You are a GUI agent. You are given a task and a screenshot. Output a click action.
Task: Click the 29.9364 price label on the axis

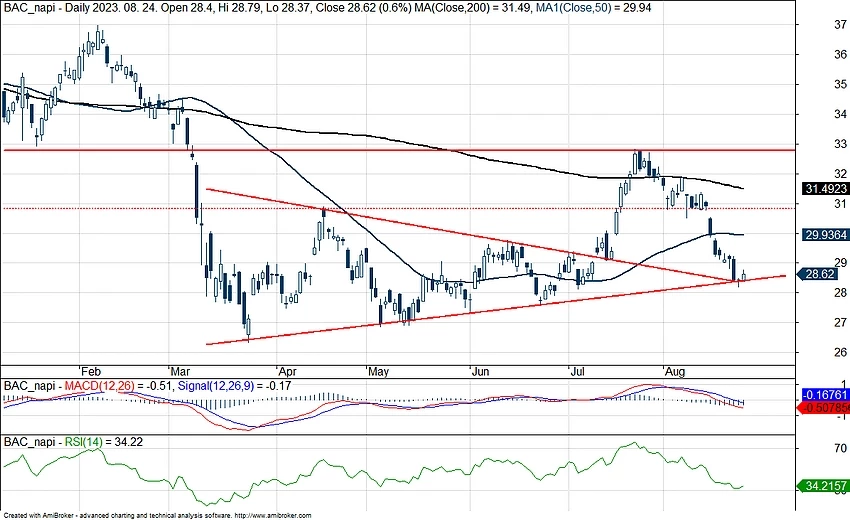pos(826,235)
